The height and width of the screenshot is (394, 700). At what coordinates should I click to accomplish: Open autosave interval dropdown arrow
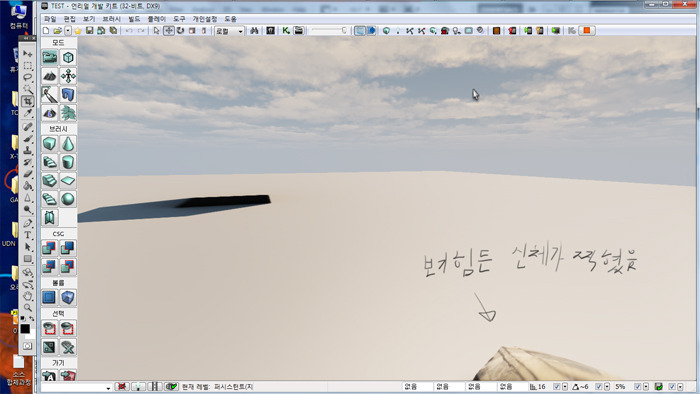tap(680, 387)
